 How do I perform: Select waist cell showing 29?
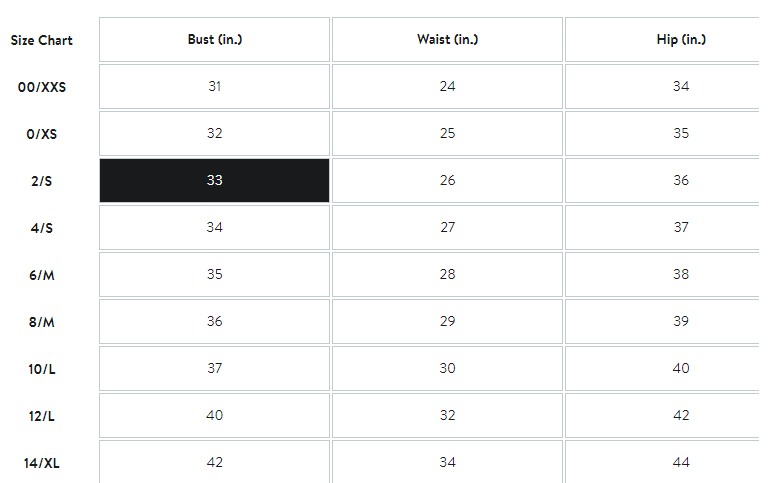point(447,322)
